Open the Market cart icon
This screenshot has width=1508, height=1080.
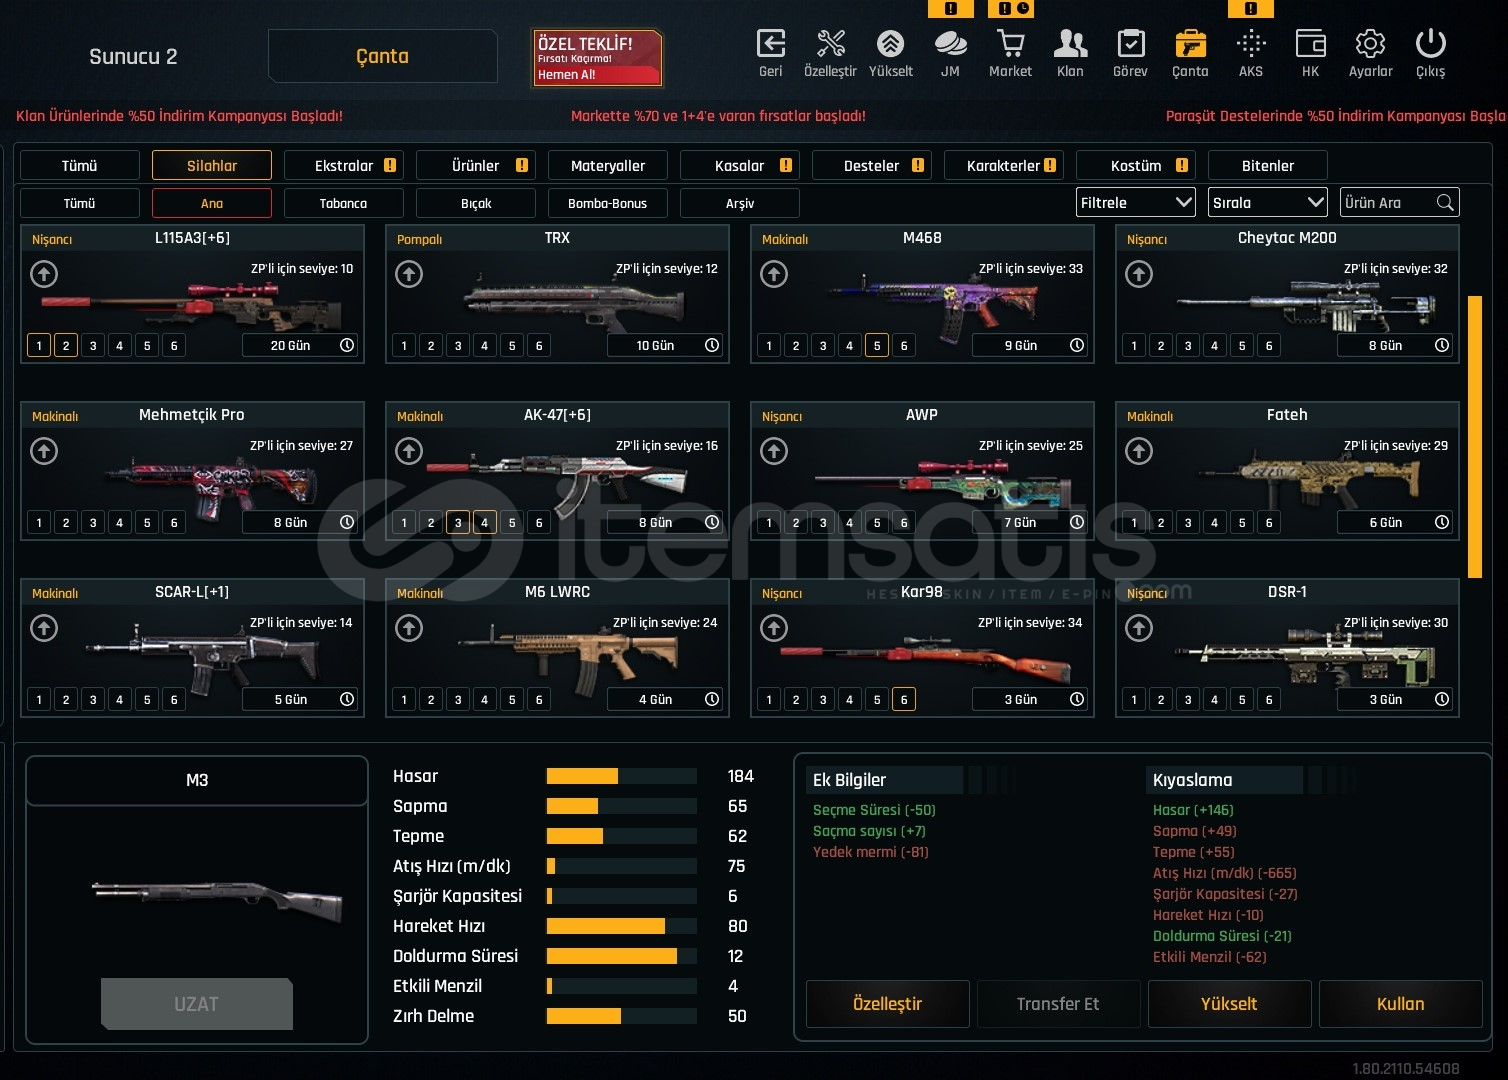(x=1010, y=44)
